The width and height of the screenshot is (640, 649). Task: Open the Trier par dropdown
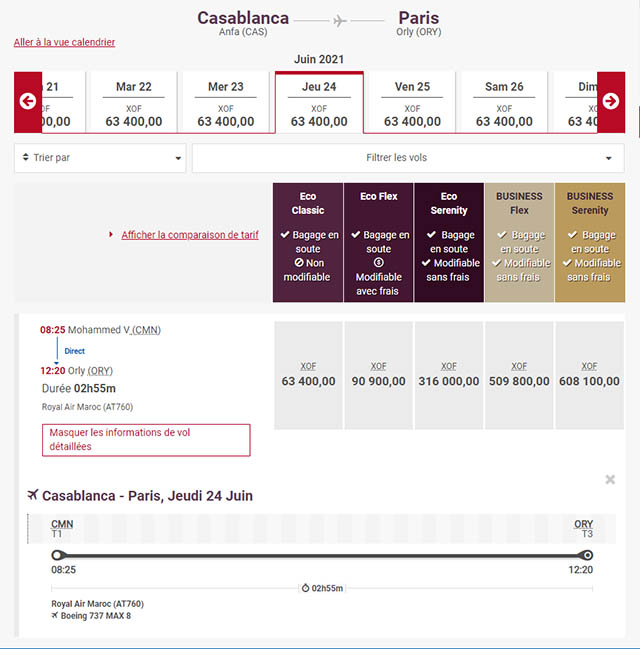100,158
